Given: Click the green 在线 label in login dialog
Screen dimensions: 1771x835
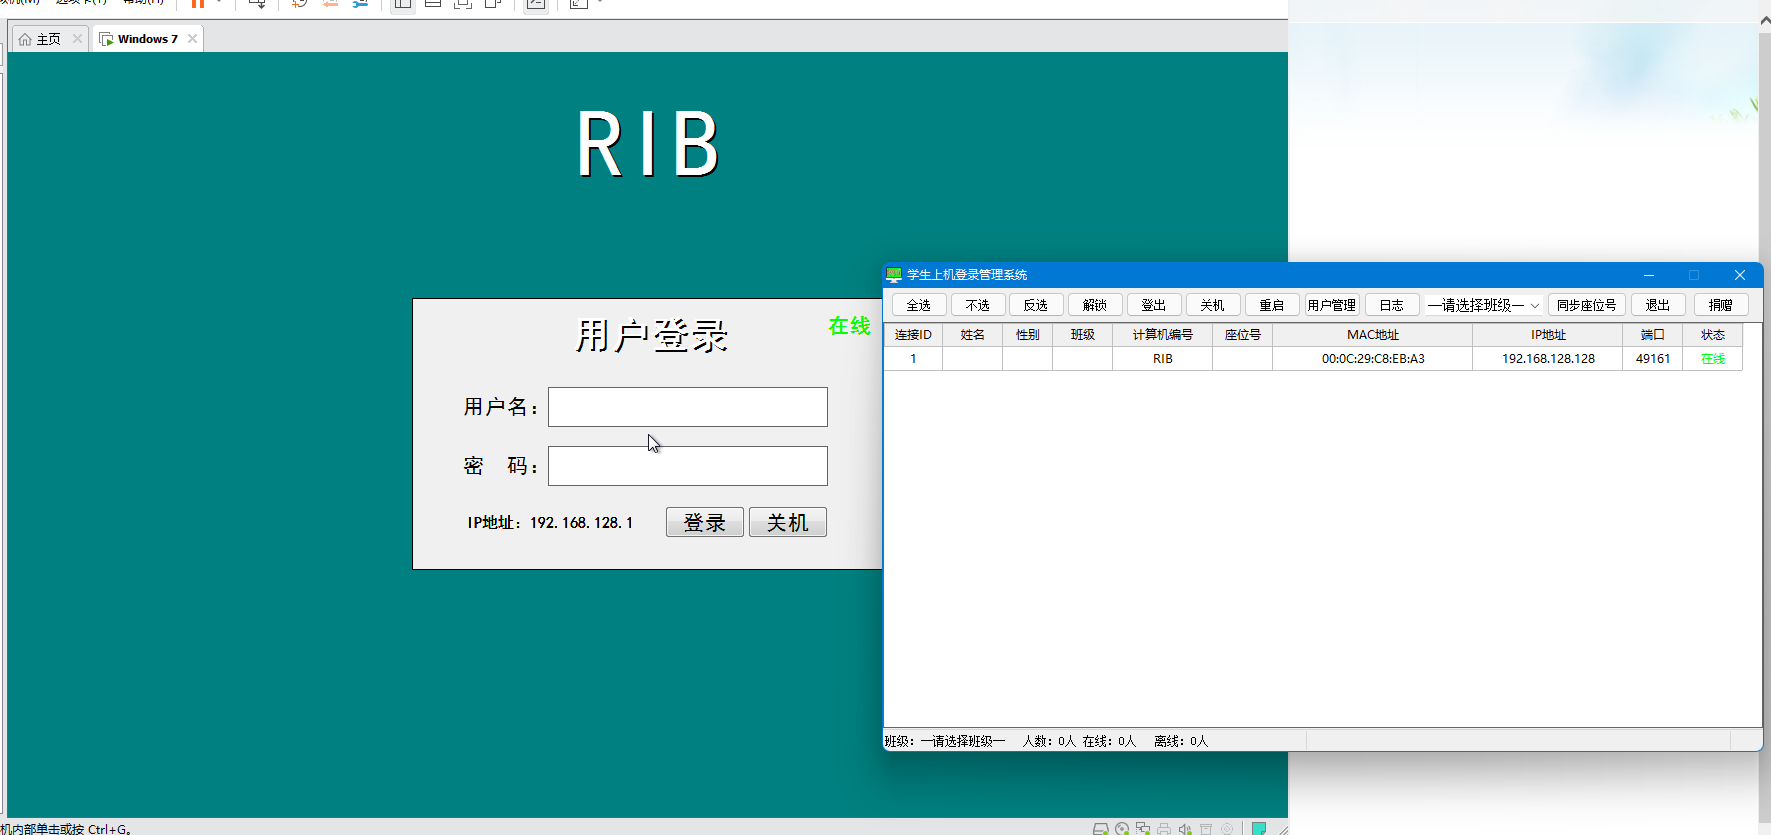Looking at the screenshot, I should 849,326.
